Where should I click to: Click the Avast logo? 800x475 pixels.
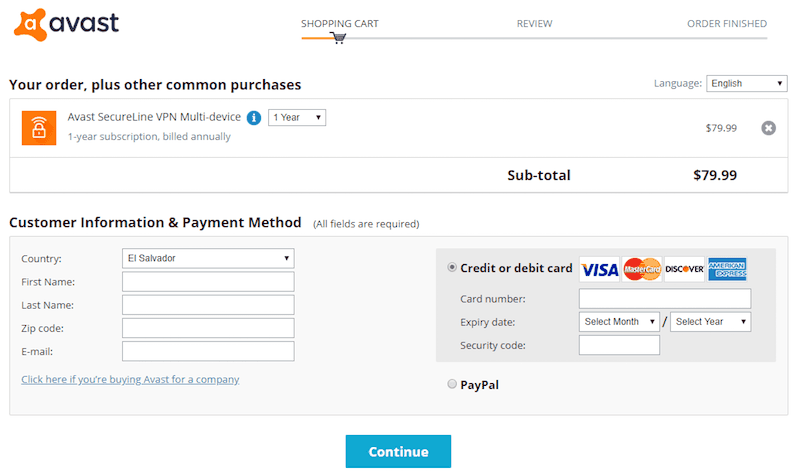tap(66, 22)
